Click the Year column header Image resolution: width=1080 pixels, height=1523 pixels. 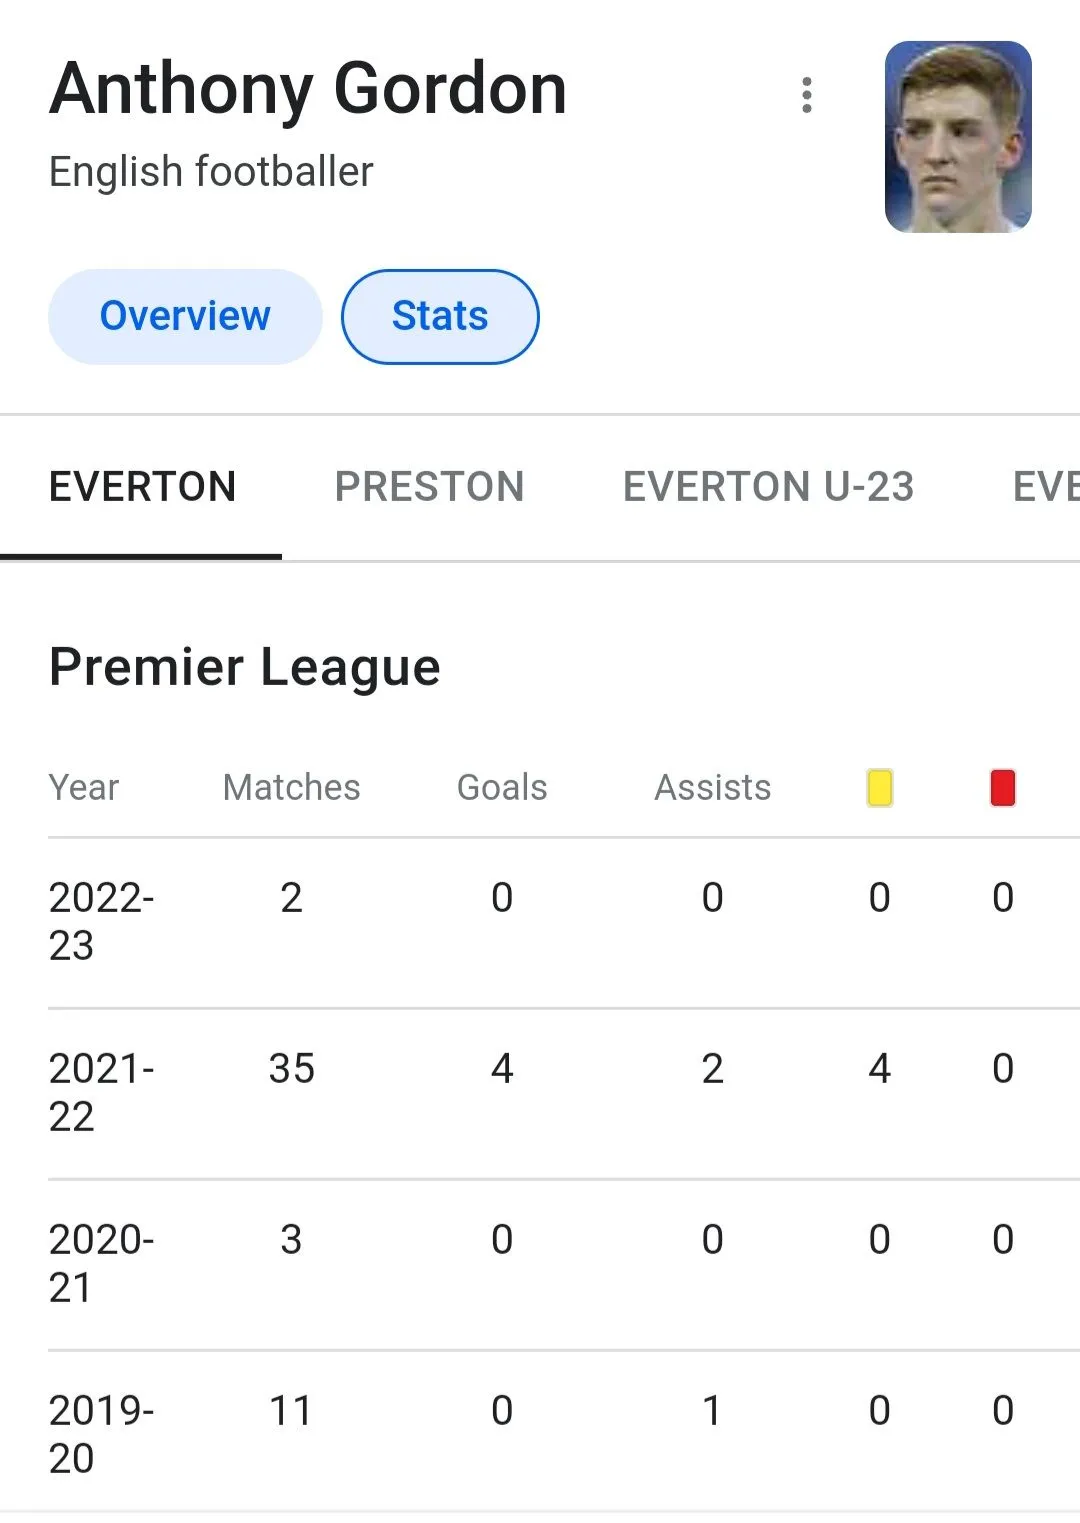(x=84, y=788)
